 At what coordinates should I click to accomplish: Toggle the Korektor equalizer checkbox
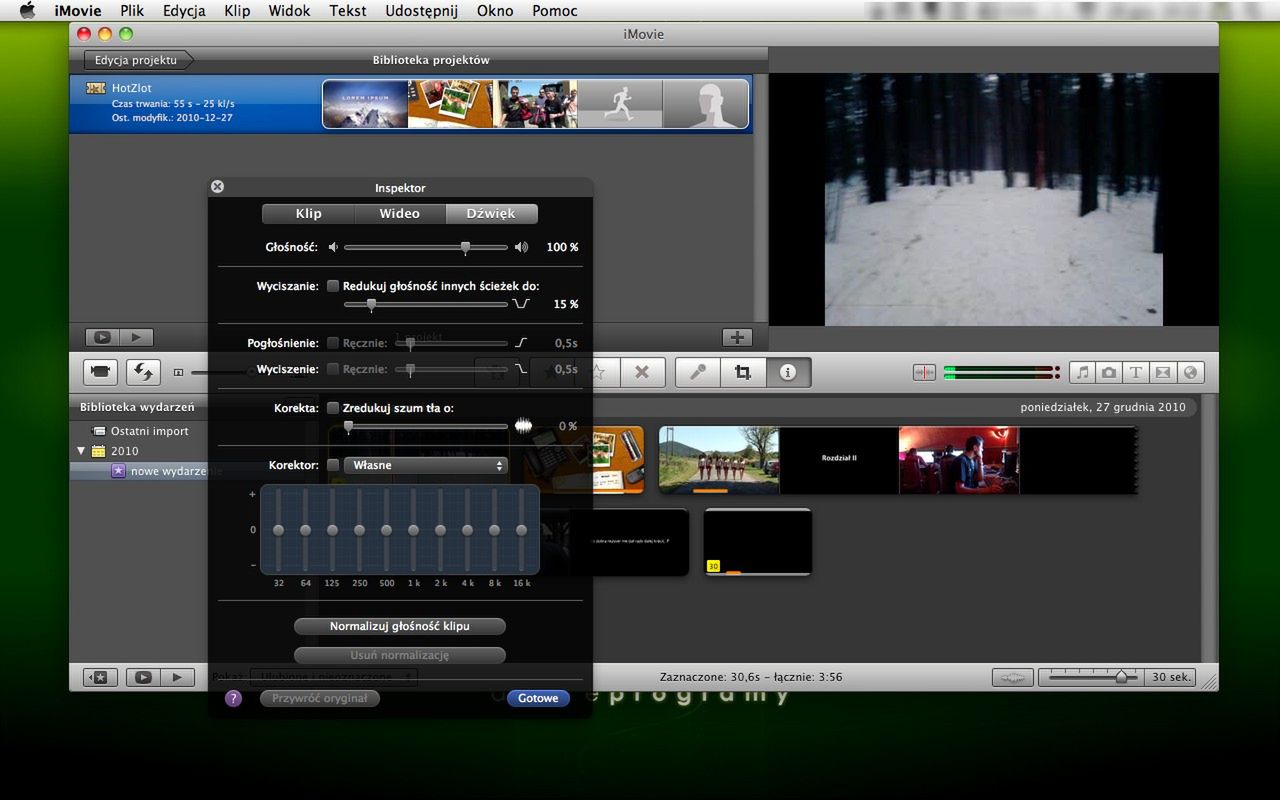334,465
